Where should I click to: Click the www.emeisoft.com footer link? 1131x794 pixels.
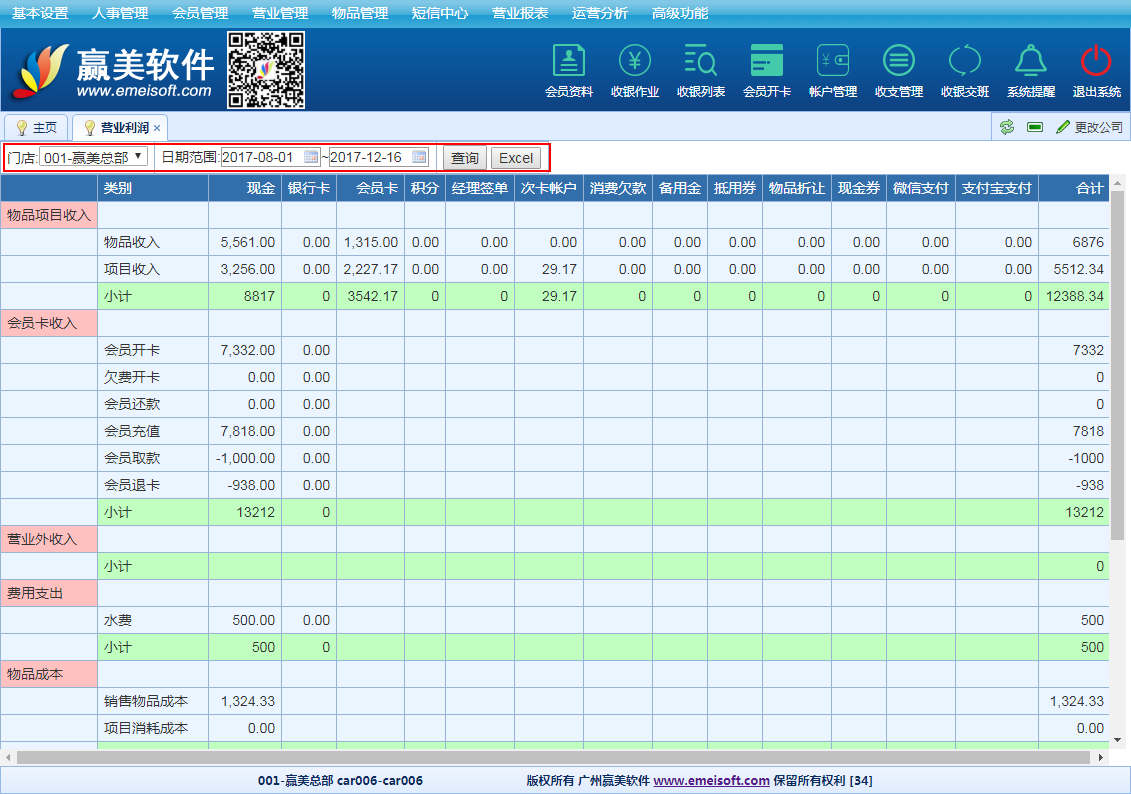coord(711,781)
